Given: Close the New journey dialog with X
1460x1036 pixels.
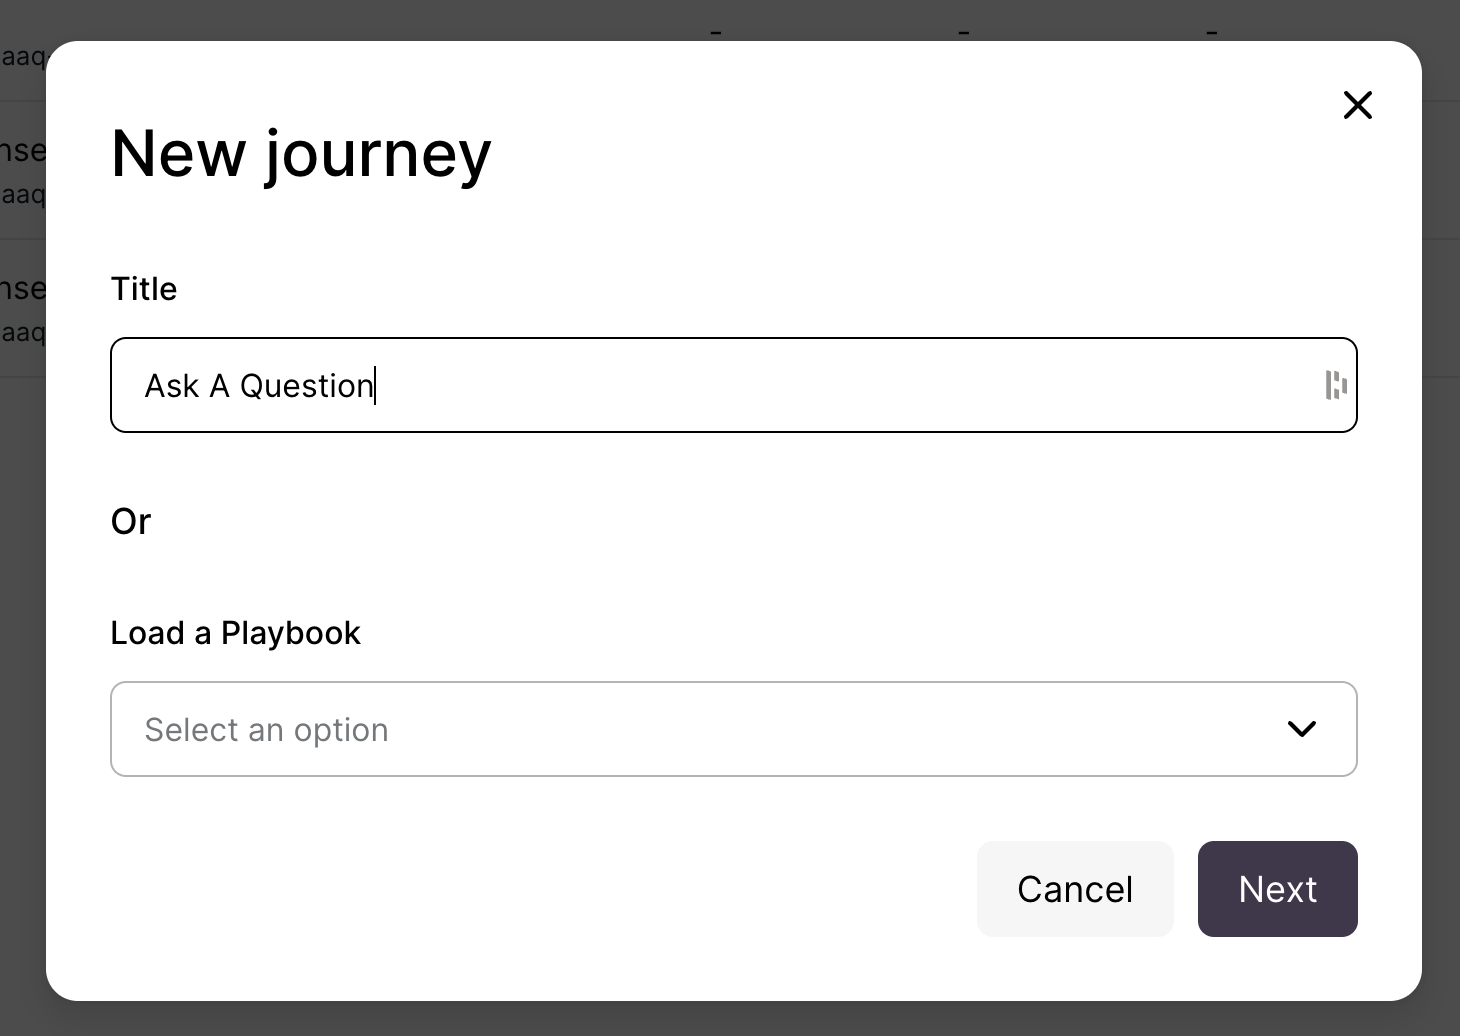Looking at the screenshot, I should click(x=1357, y=105).
